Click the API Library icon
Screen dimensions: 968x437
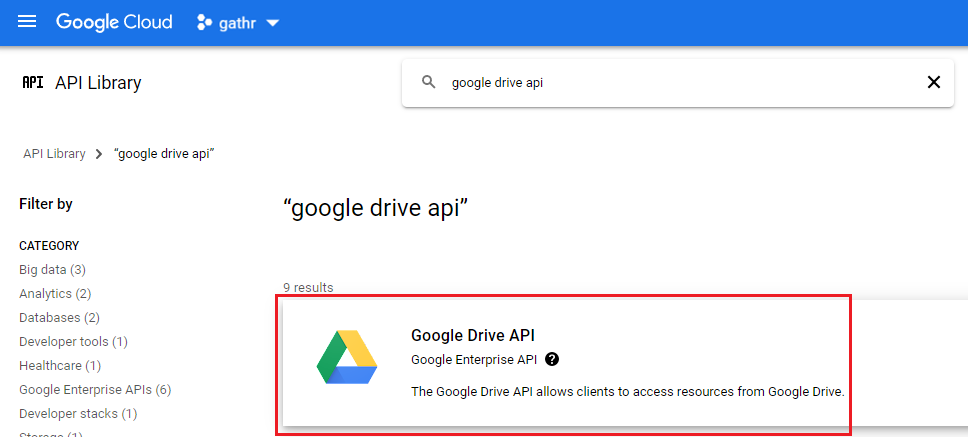click(33, 83)
